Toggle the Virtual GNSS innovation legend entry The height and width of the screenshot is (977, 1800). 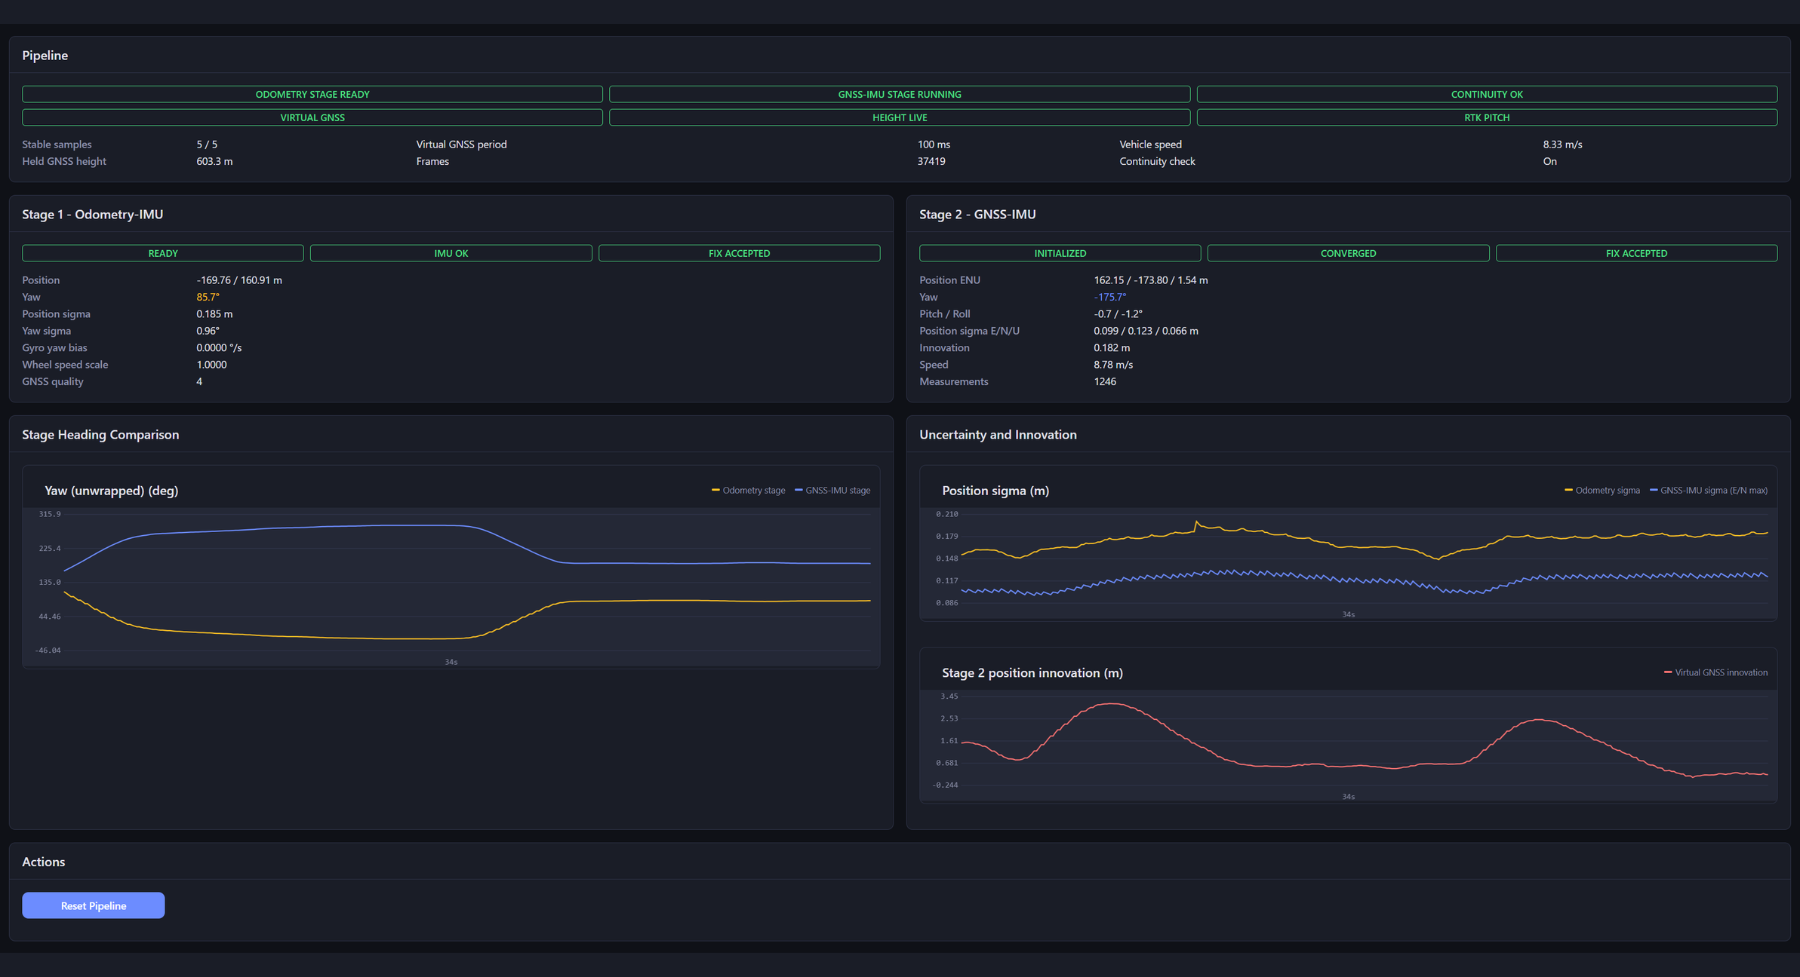point(1716,672)
